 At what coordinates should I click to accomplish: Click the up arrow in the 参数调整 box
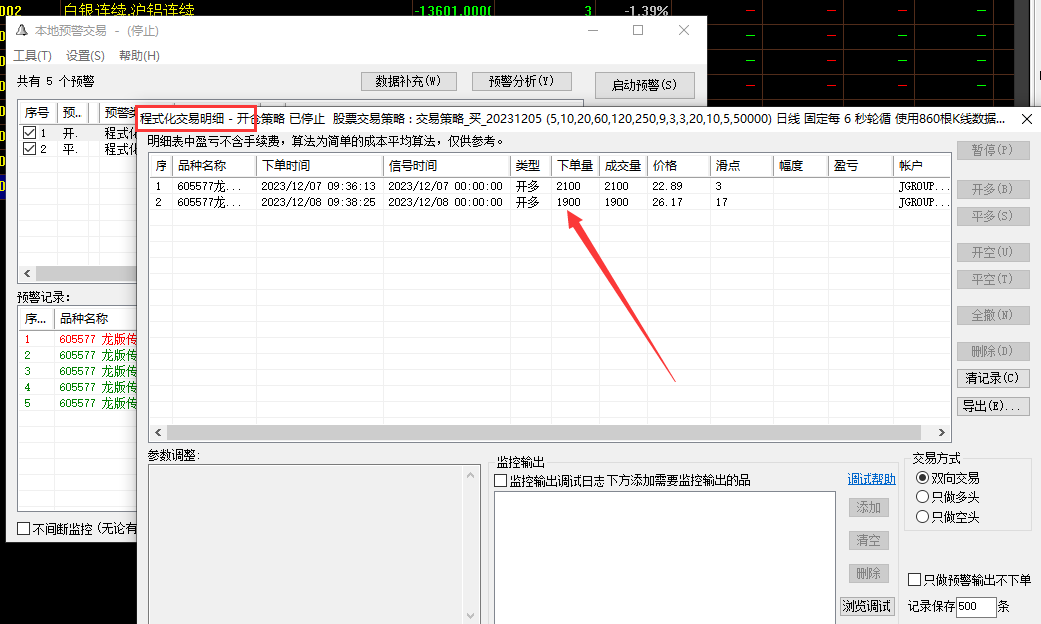[x=471, y=475]
